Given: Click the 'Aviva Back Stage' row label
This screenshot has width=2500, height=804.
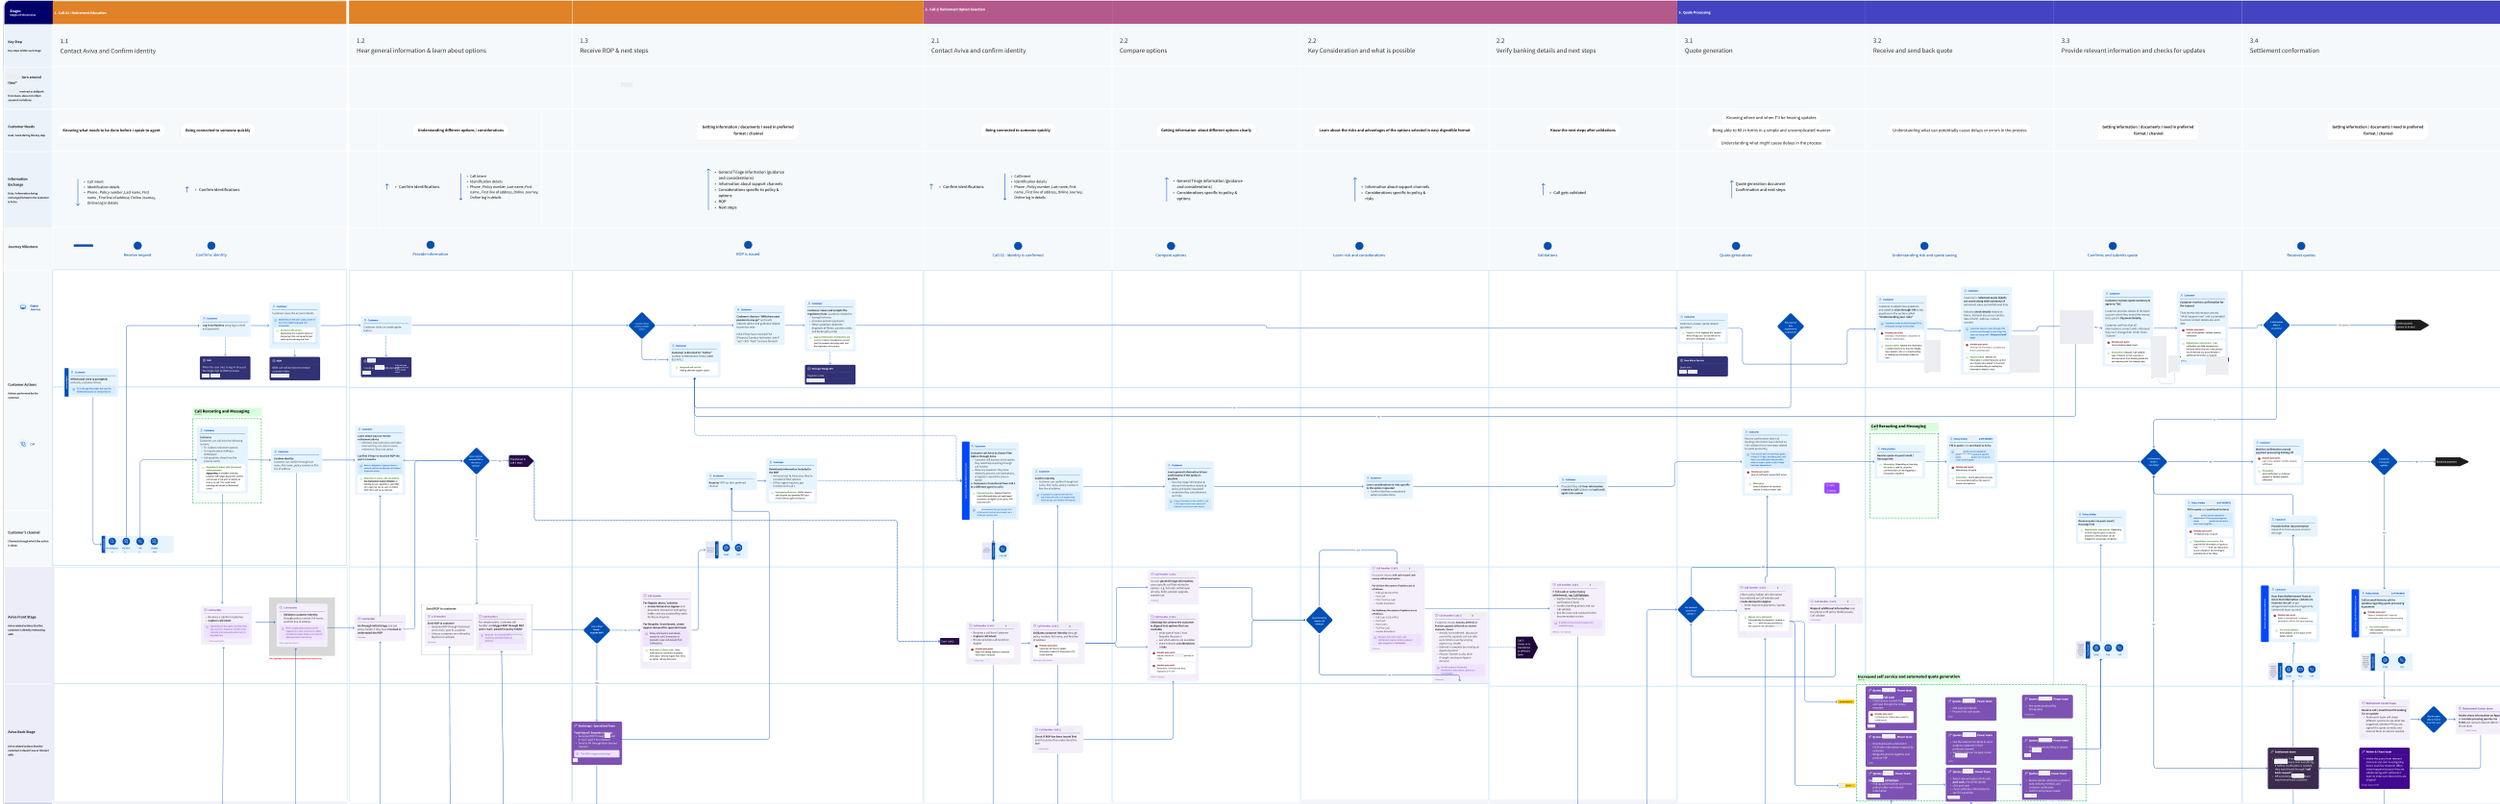Looking at the screenshot, I should [x=21, y=732].
